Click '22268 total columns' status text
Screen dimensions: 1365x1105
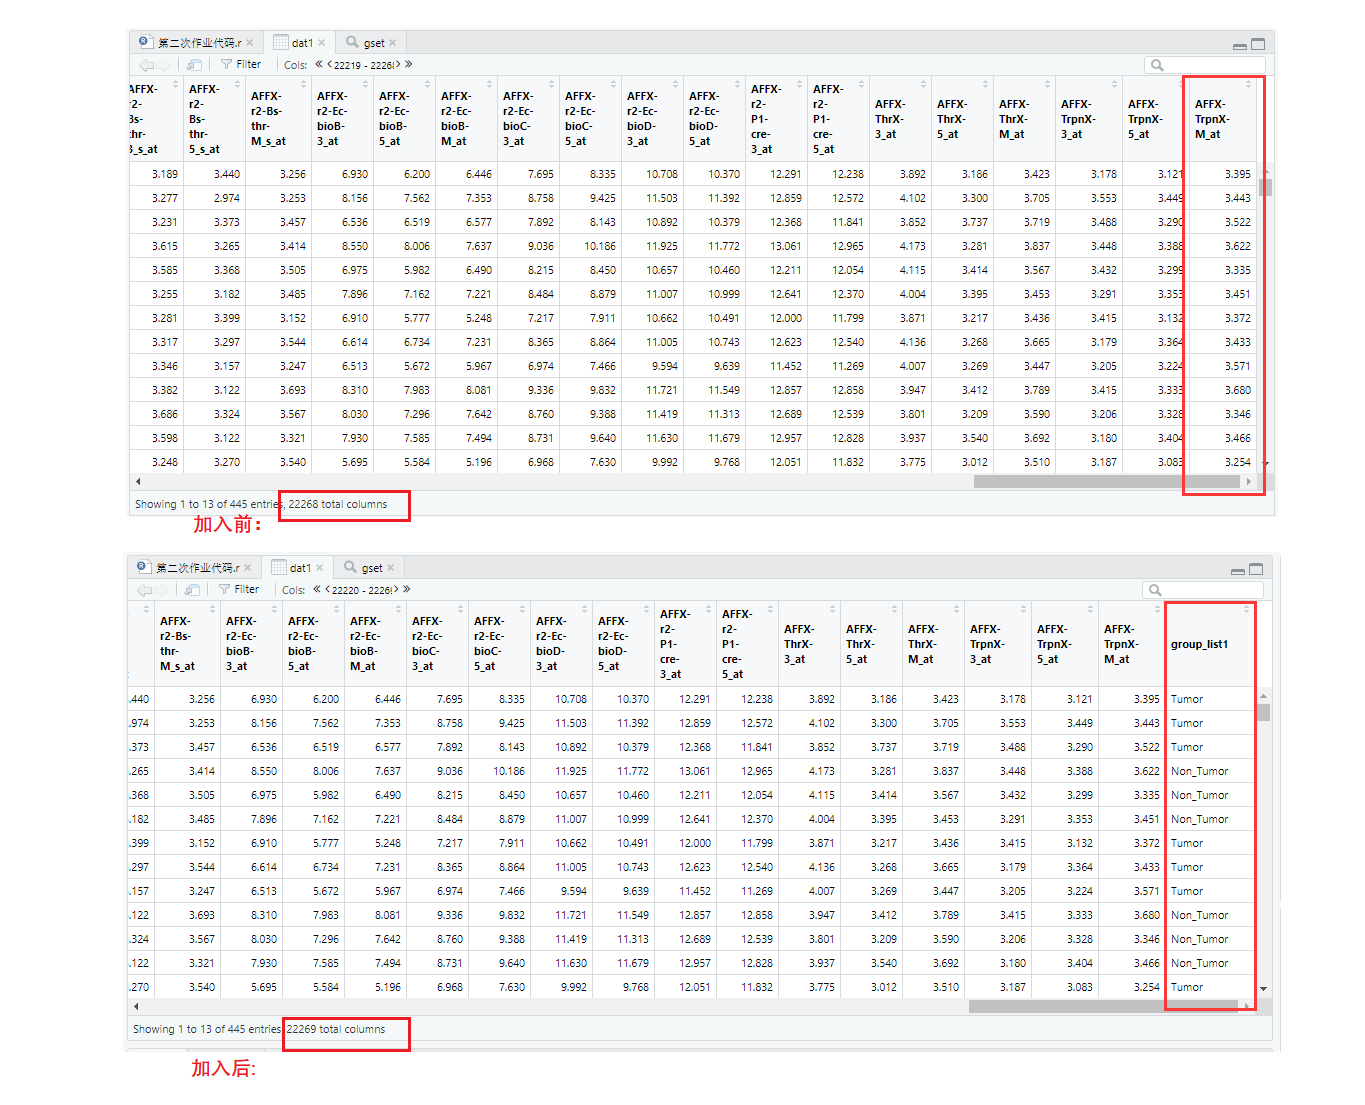[338, 504]
